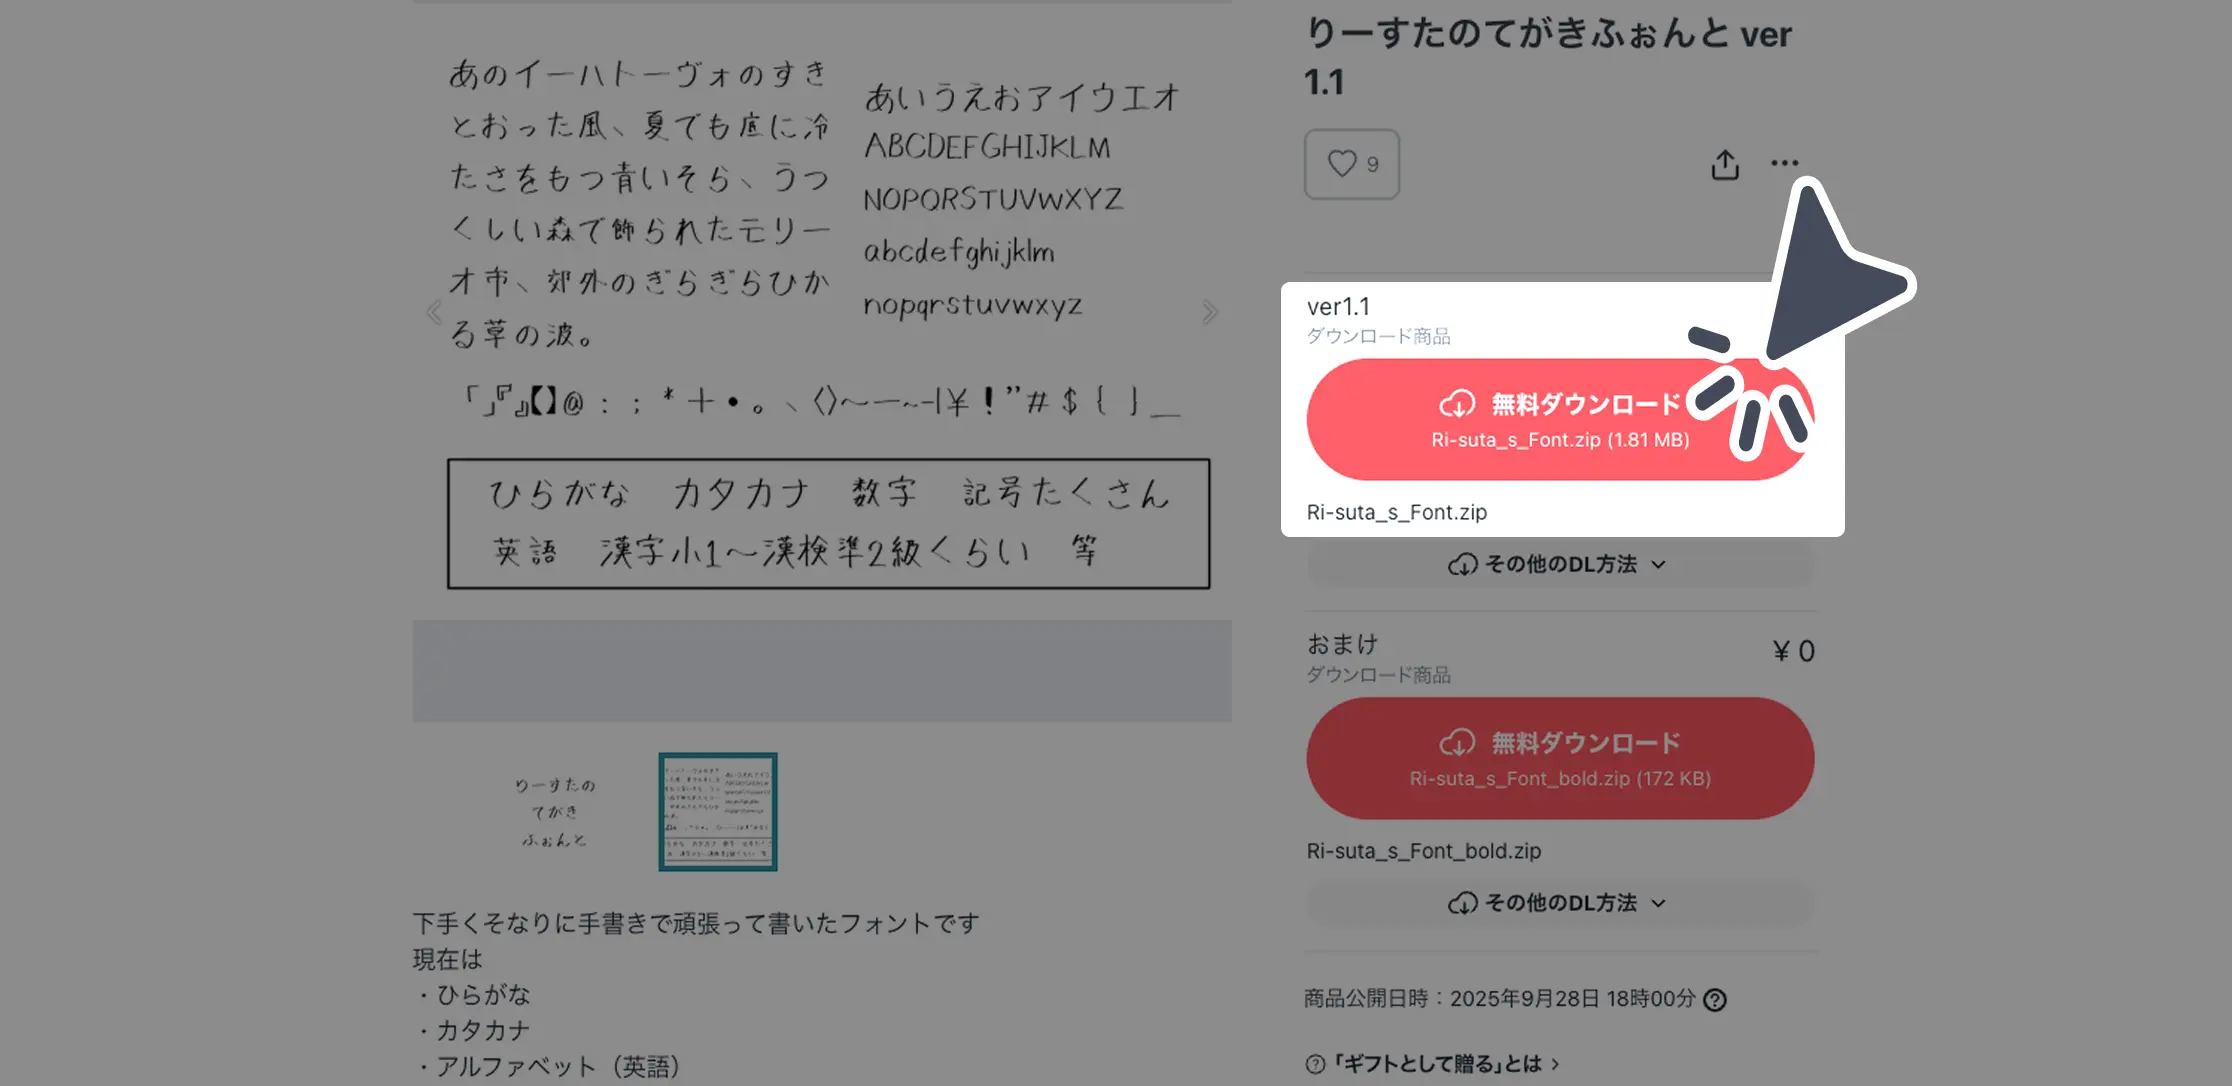Image resolution: width=2232 pixels, height=1086 pixels.
Task: Open the ellipsis more-options menu
Action: [1783, 163]
